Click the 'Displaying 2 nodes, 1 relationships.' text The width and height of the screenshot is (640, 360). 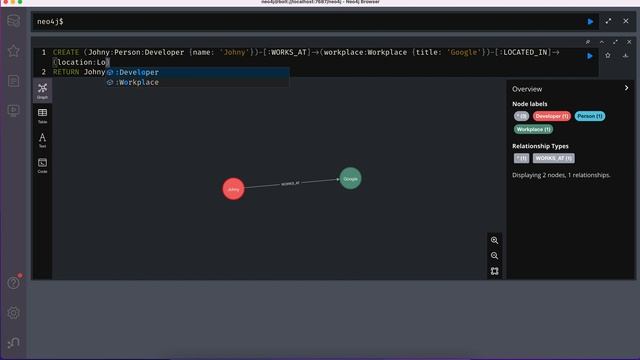(x=561, y=175)
